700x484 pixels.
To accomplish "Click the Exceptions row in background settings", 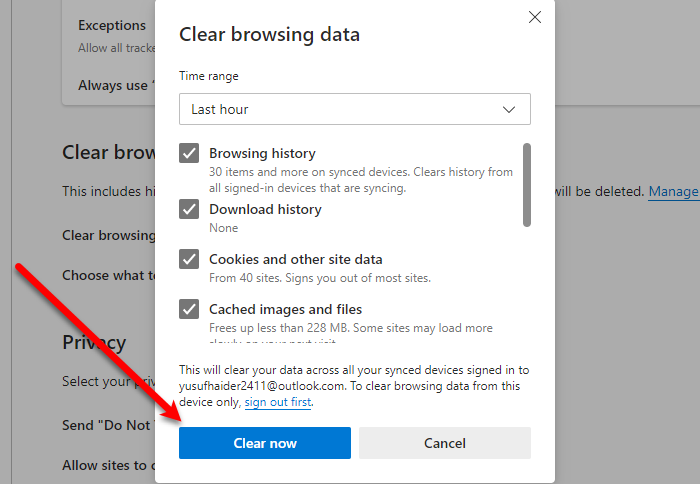I will [112, 26].
